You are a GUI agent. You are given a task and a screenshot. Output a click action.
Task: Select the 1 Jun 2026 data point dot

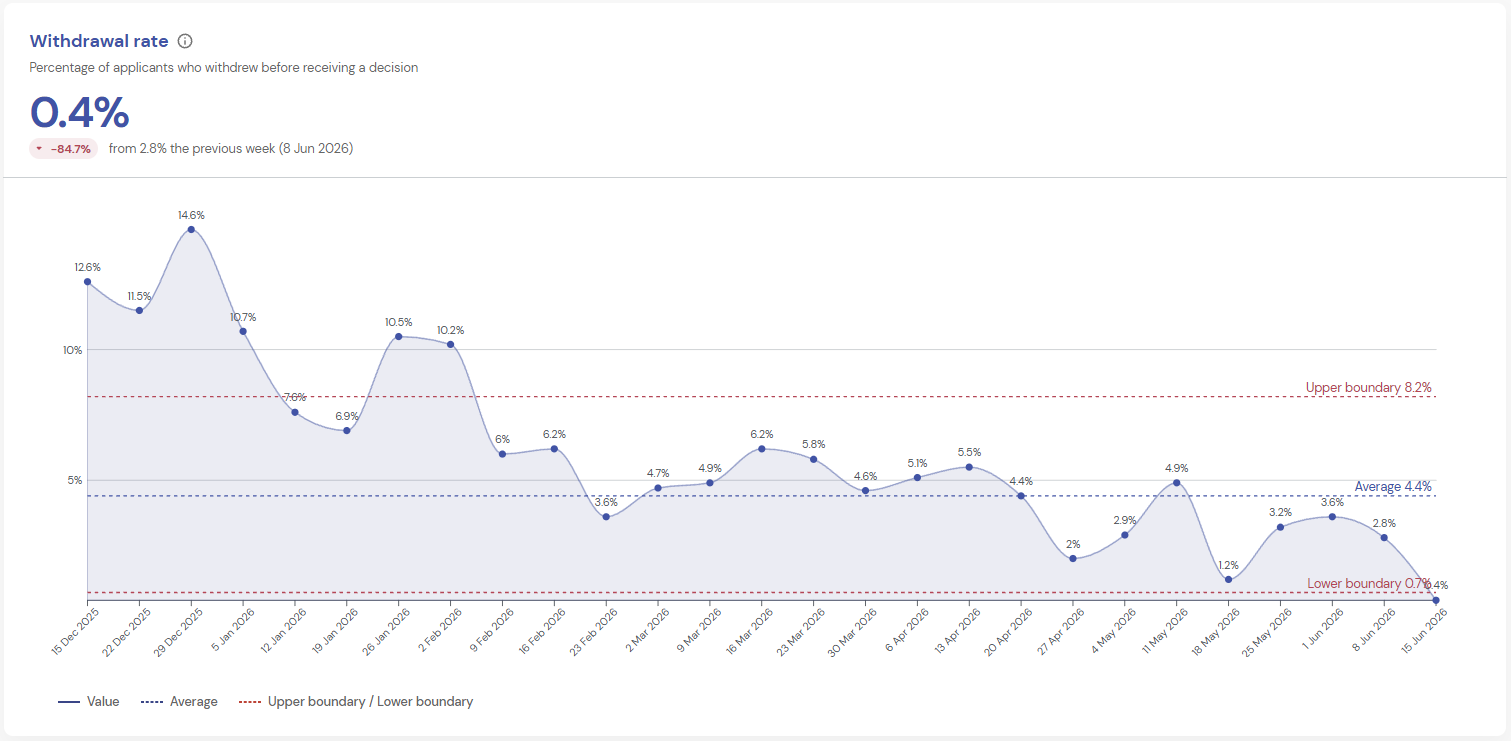[1332, 517]
